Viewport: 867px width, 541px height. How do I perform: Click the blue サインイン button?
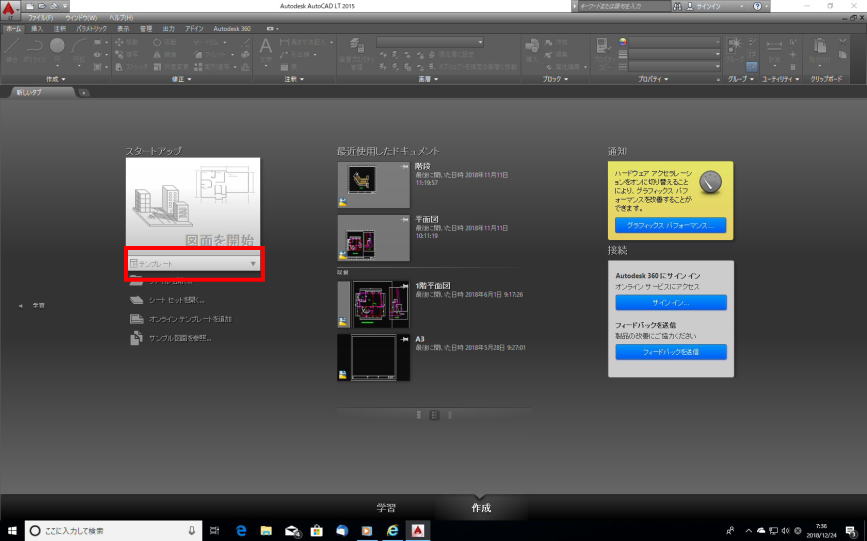[671, 303]
